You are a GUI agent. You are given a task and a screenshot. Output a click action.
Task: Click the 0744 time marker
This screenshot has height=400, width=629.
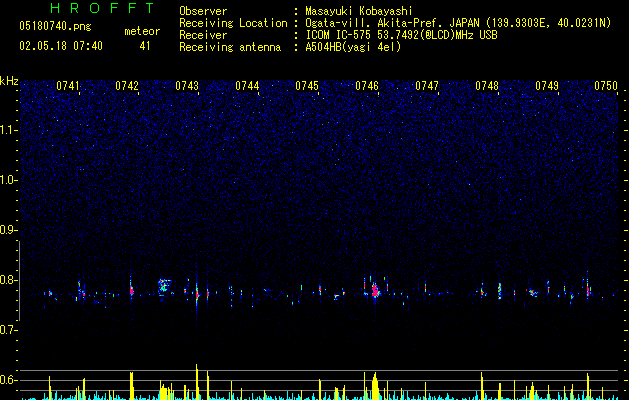click(x=247, y=86)
